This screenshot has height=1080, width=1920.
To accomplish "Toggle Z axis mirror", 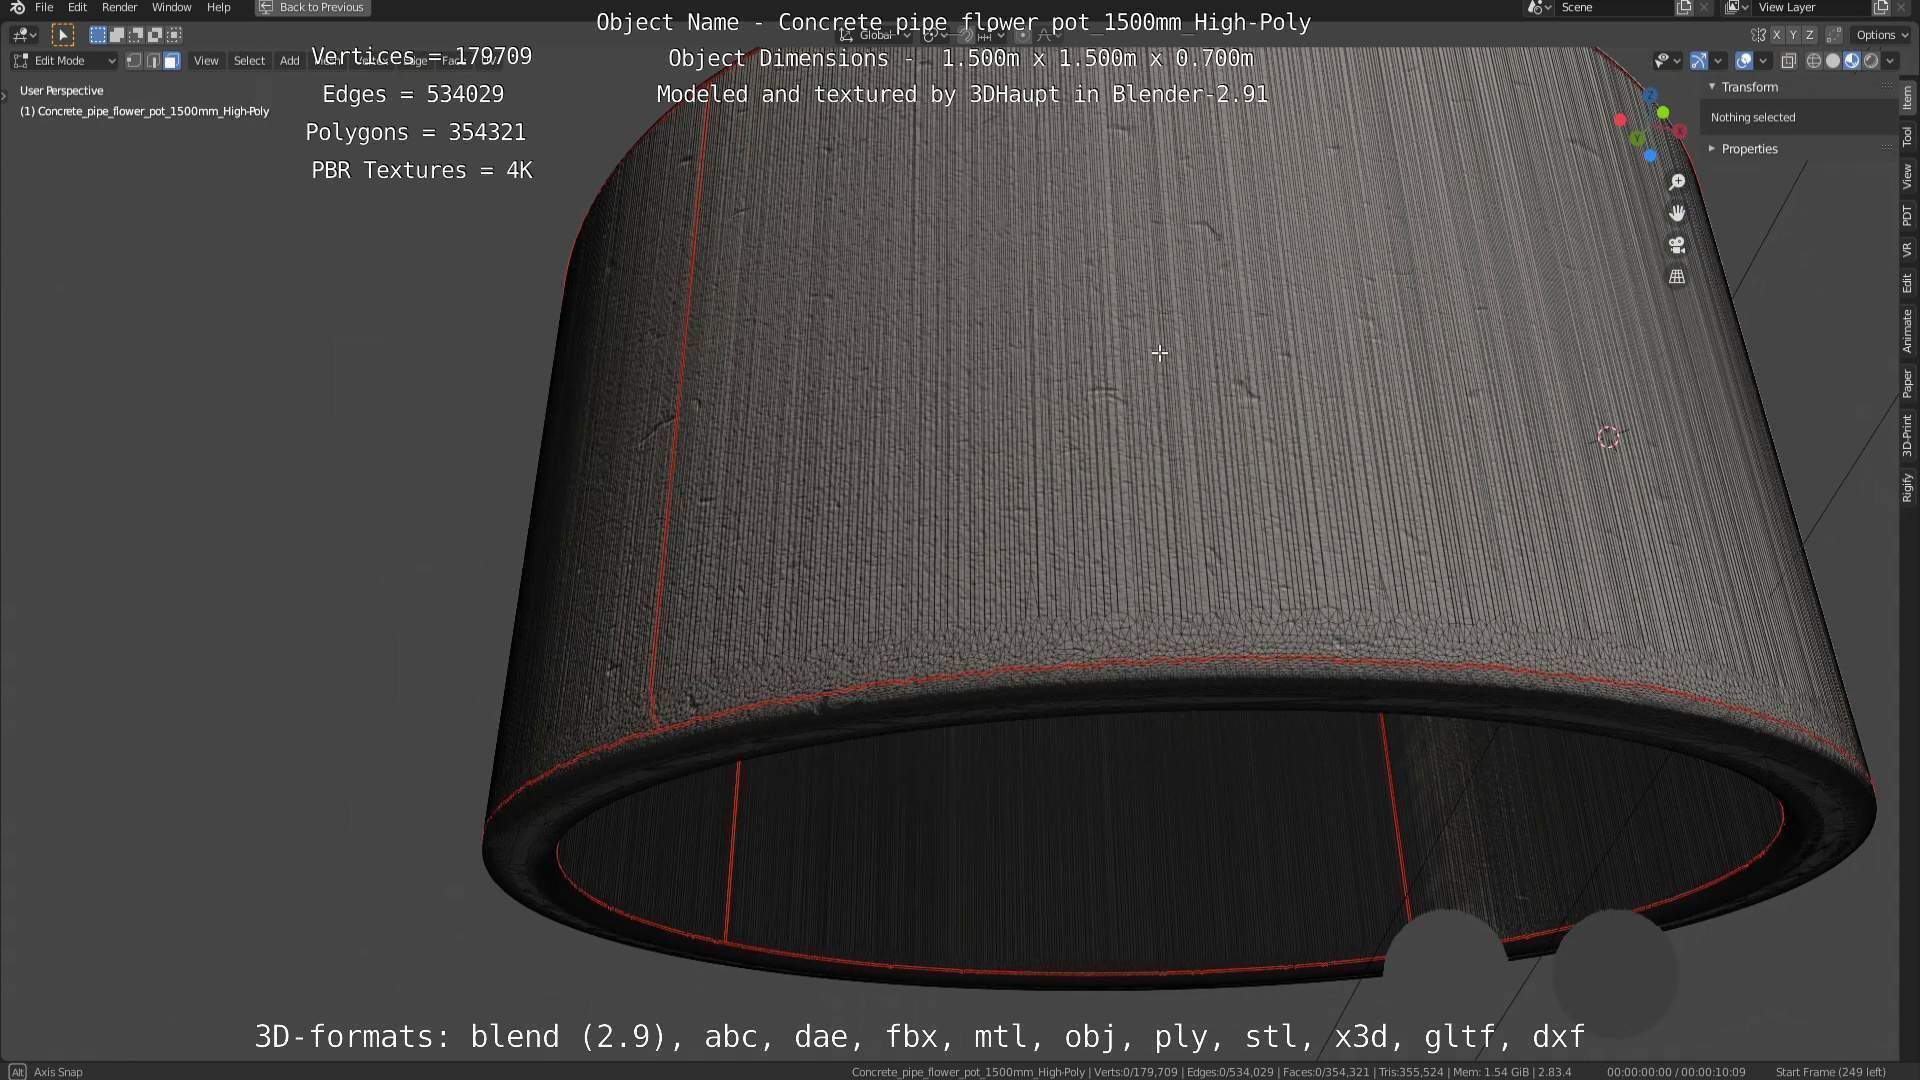I will (x=1809, y=35).
